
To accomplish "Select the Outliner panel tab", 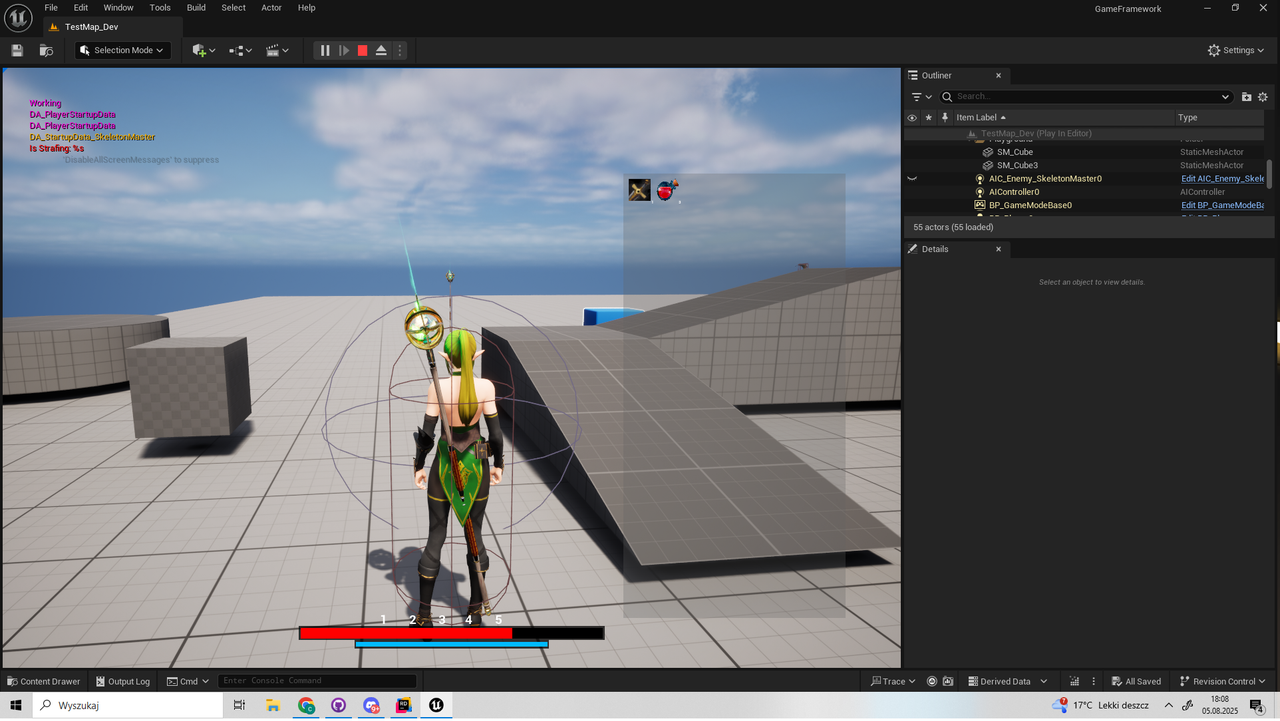I will pyautogui.click(x=937, y=75).
